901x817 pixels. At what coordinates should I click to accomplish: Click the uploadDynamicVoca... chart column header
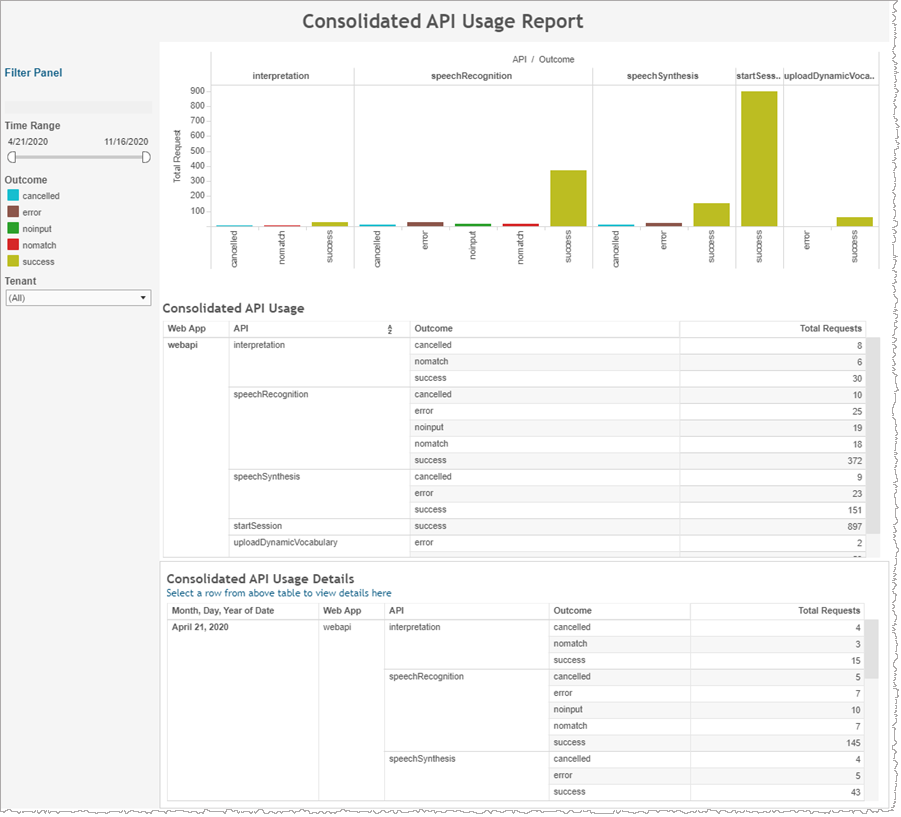coord(829,76)
